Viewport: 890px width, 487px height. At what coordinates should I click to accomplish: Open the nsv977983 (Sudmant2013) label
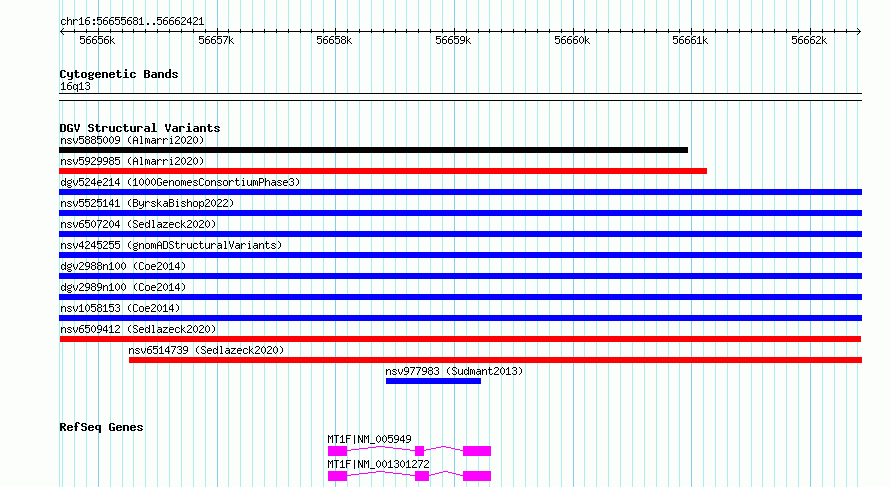pos(454,371)
